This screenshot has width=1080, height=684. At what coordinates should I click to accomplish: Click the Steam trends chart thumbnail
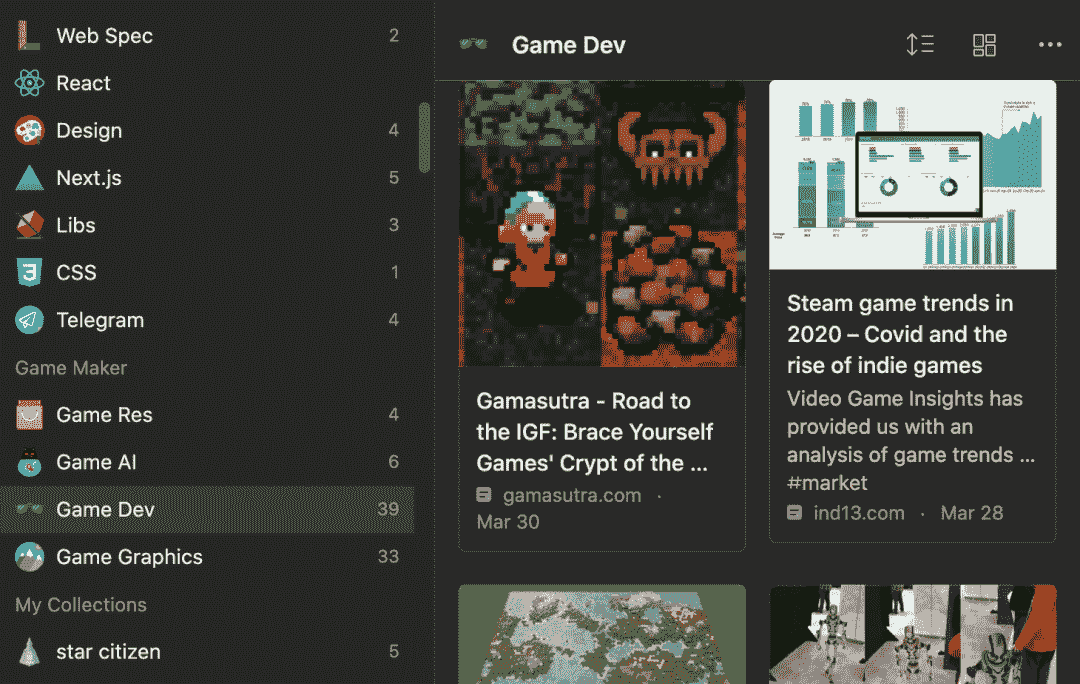[912, 175]
